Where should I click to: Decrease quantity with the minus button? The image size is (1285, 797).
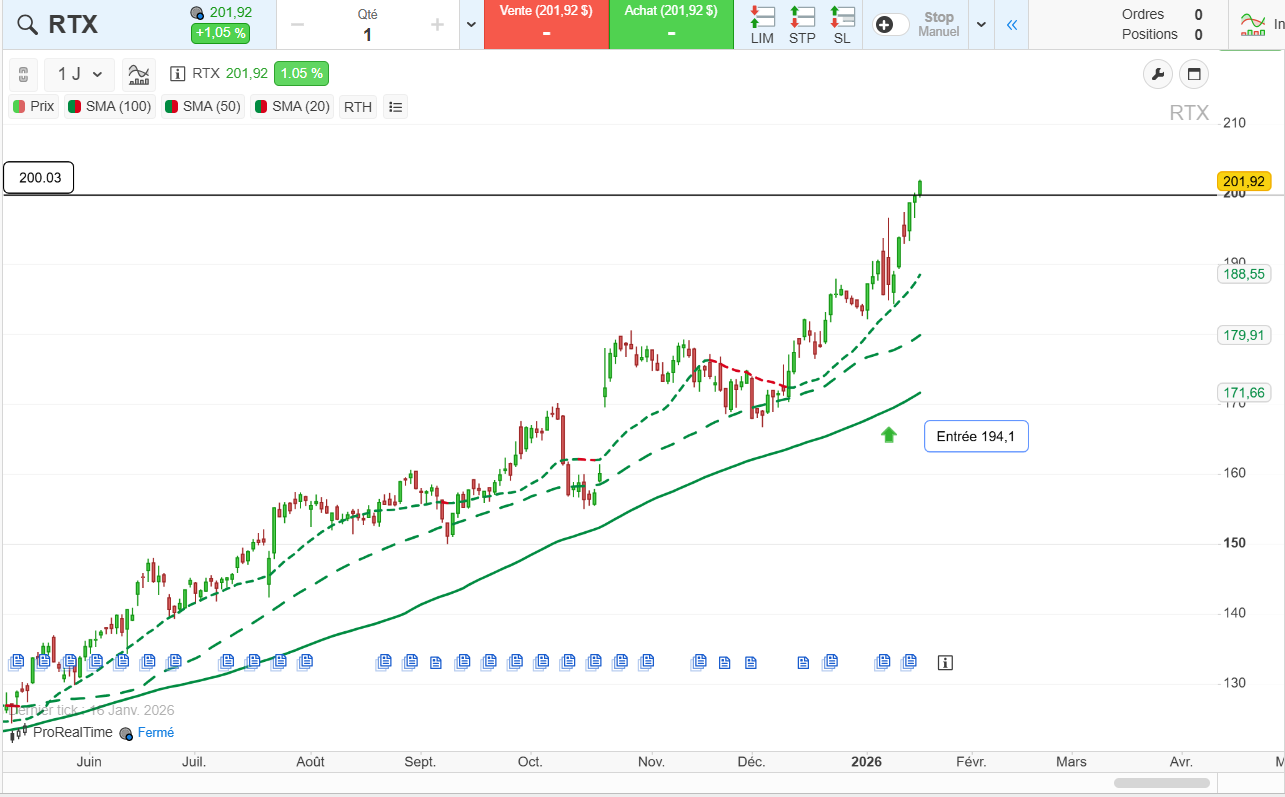tap(297, 25)
